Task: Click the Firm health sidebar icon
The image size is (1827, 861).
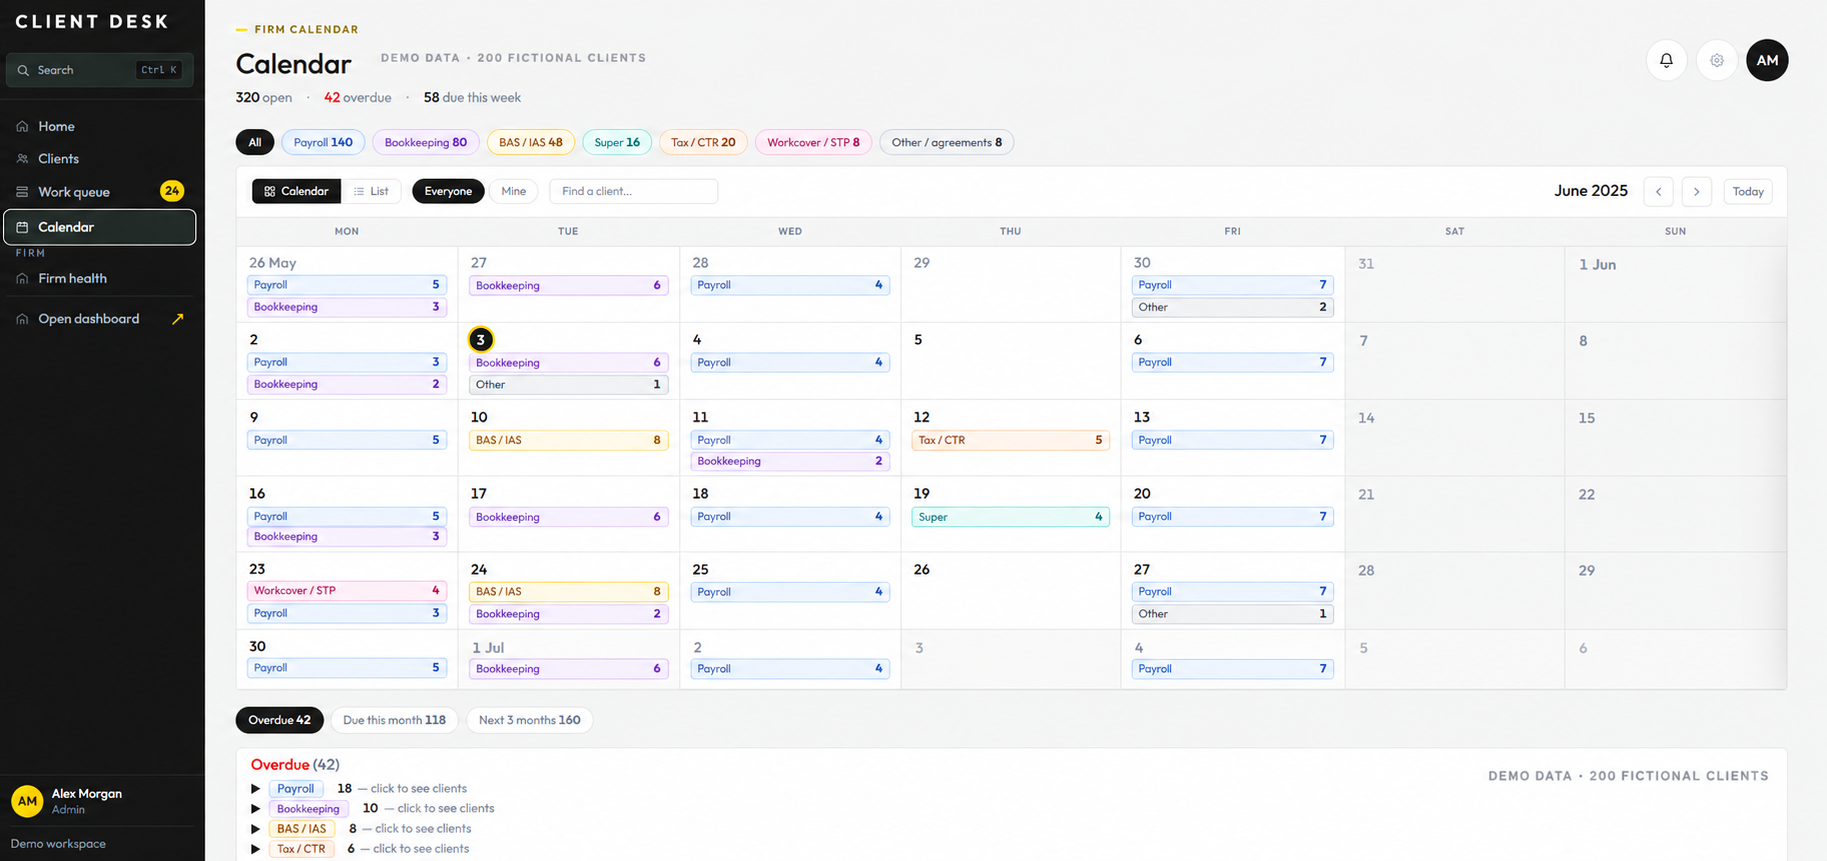Action: (x=22, y=279)
